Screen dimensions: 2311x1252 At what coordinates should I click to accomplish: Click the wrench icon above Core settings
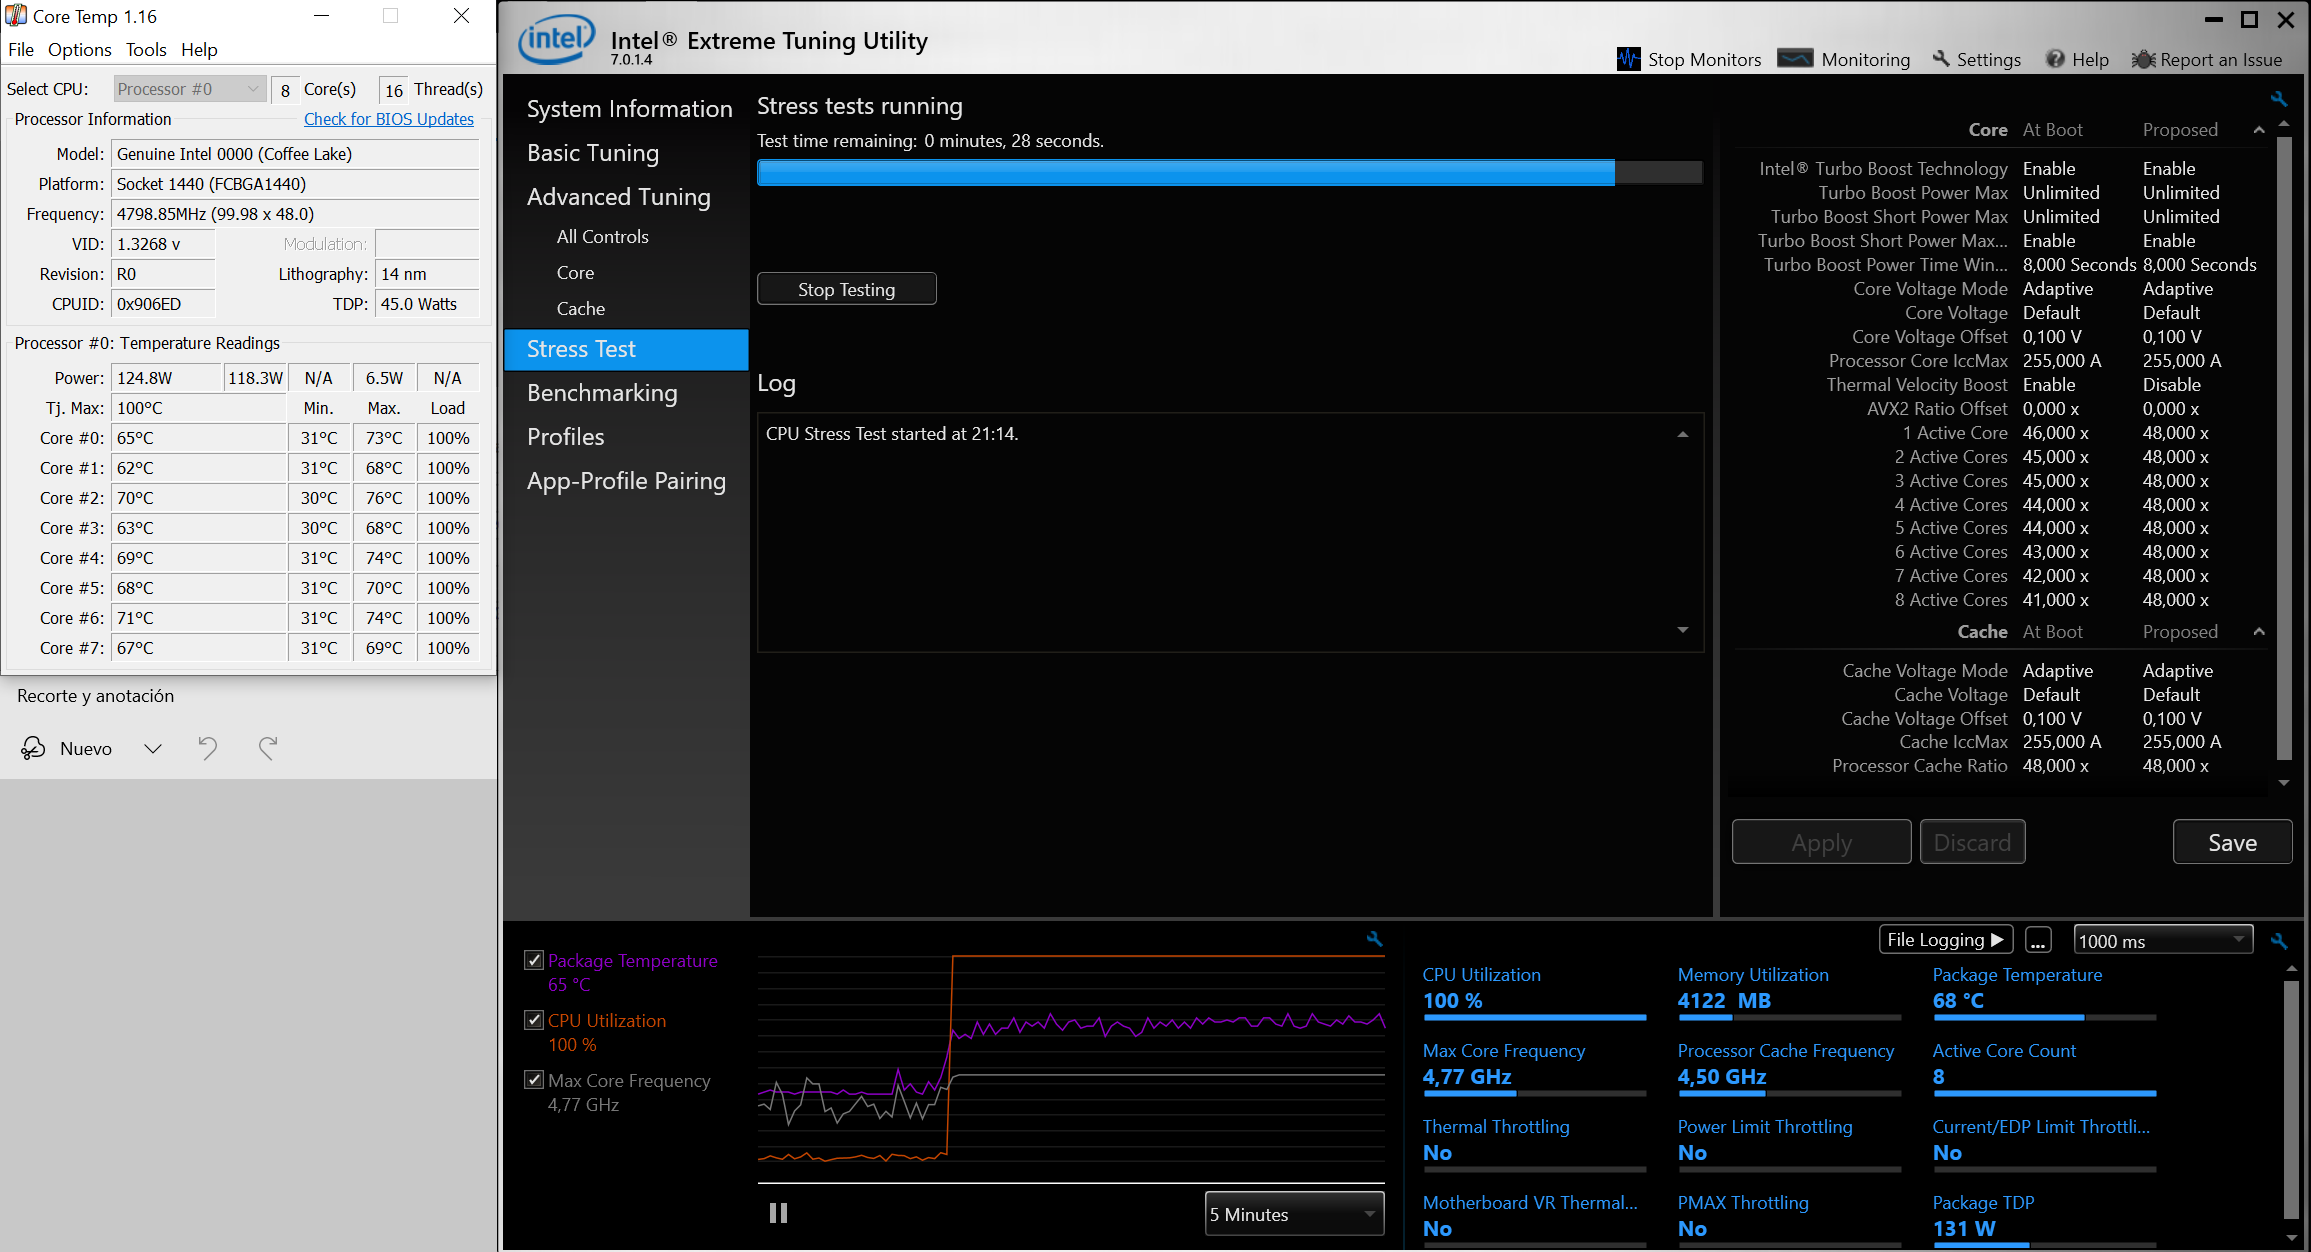[x=2279, y=98]
